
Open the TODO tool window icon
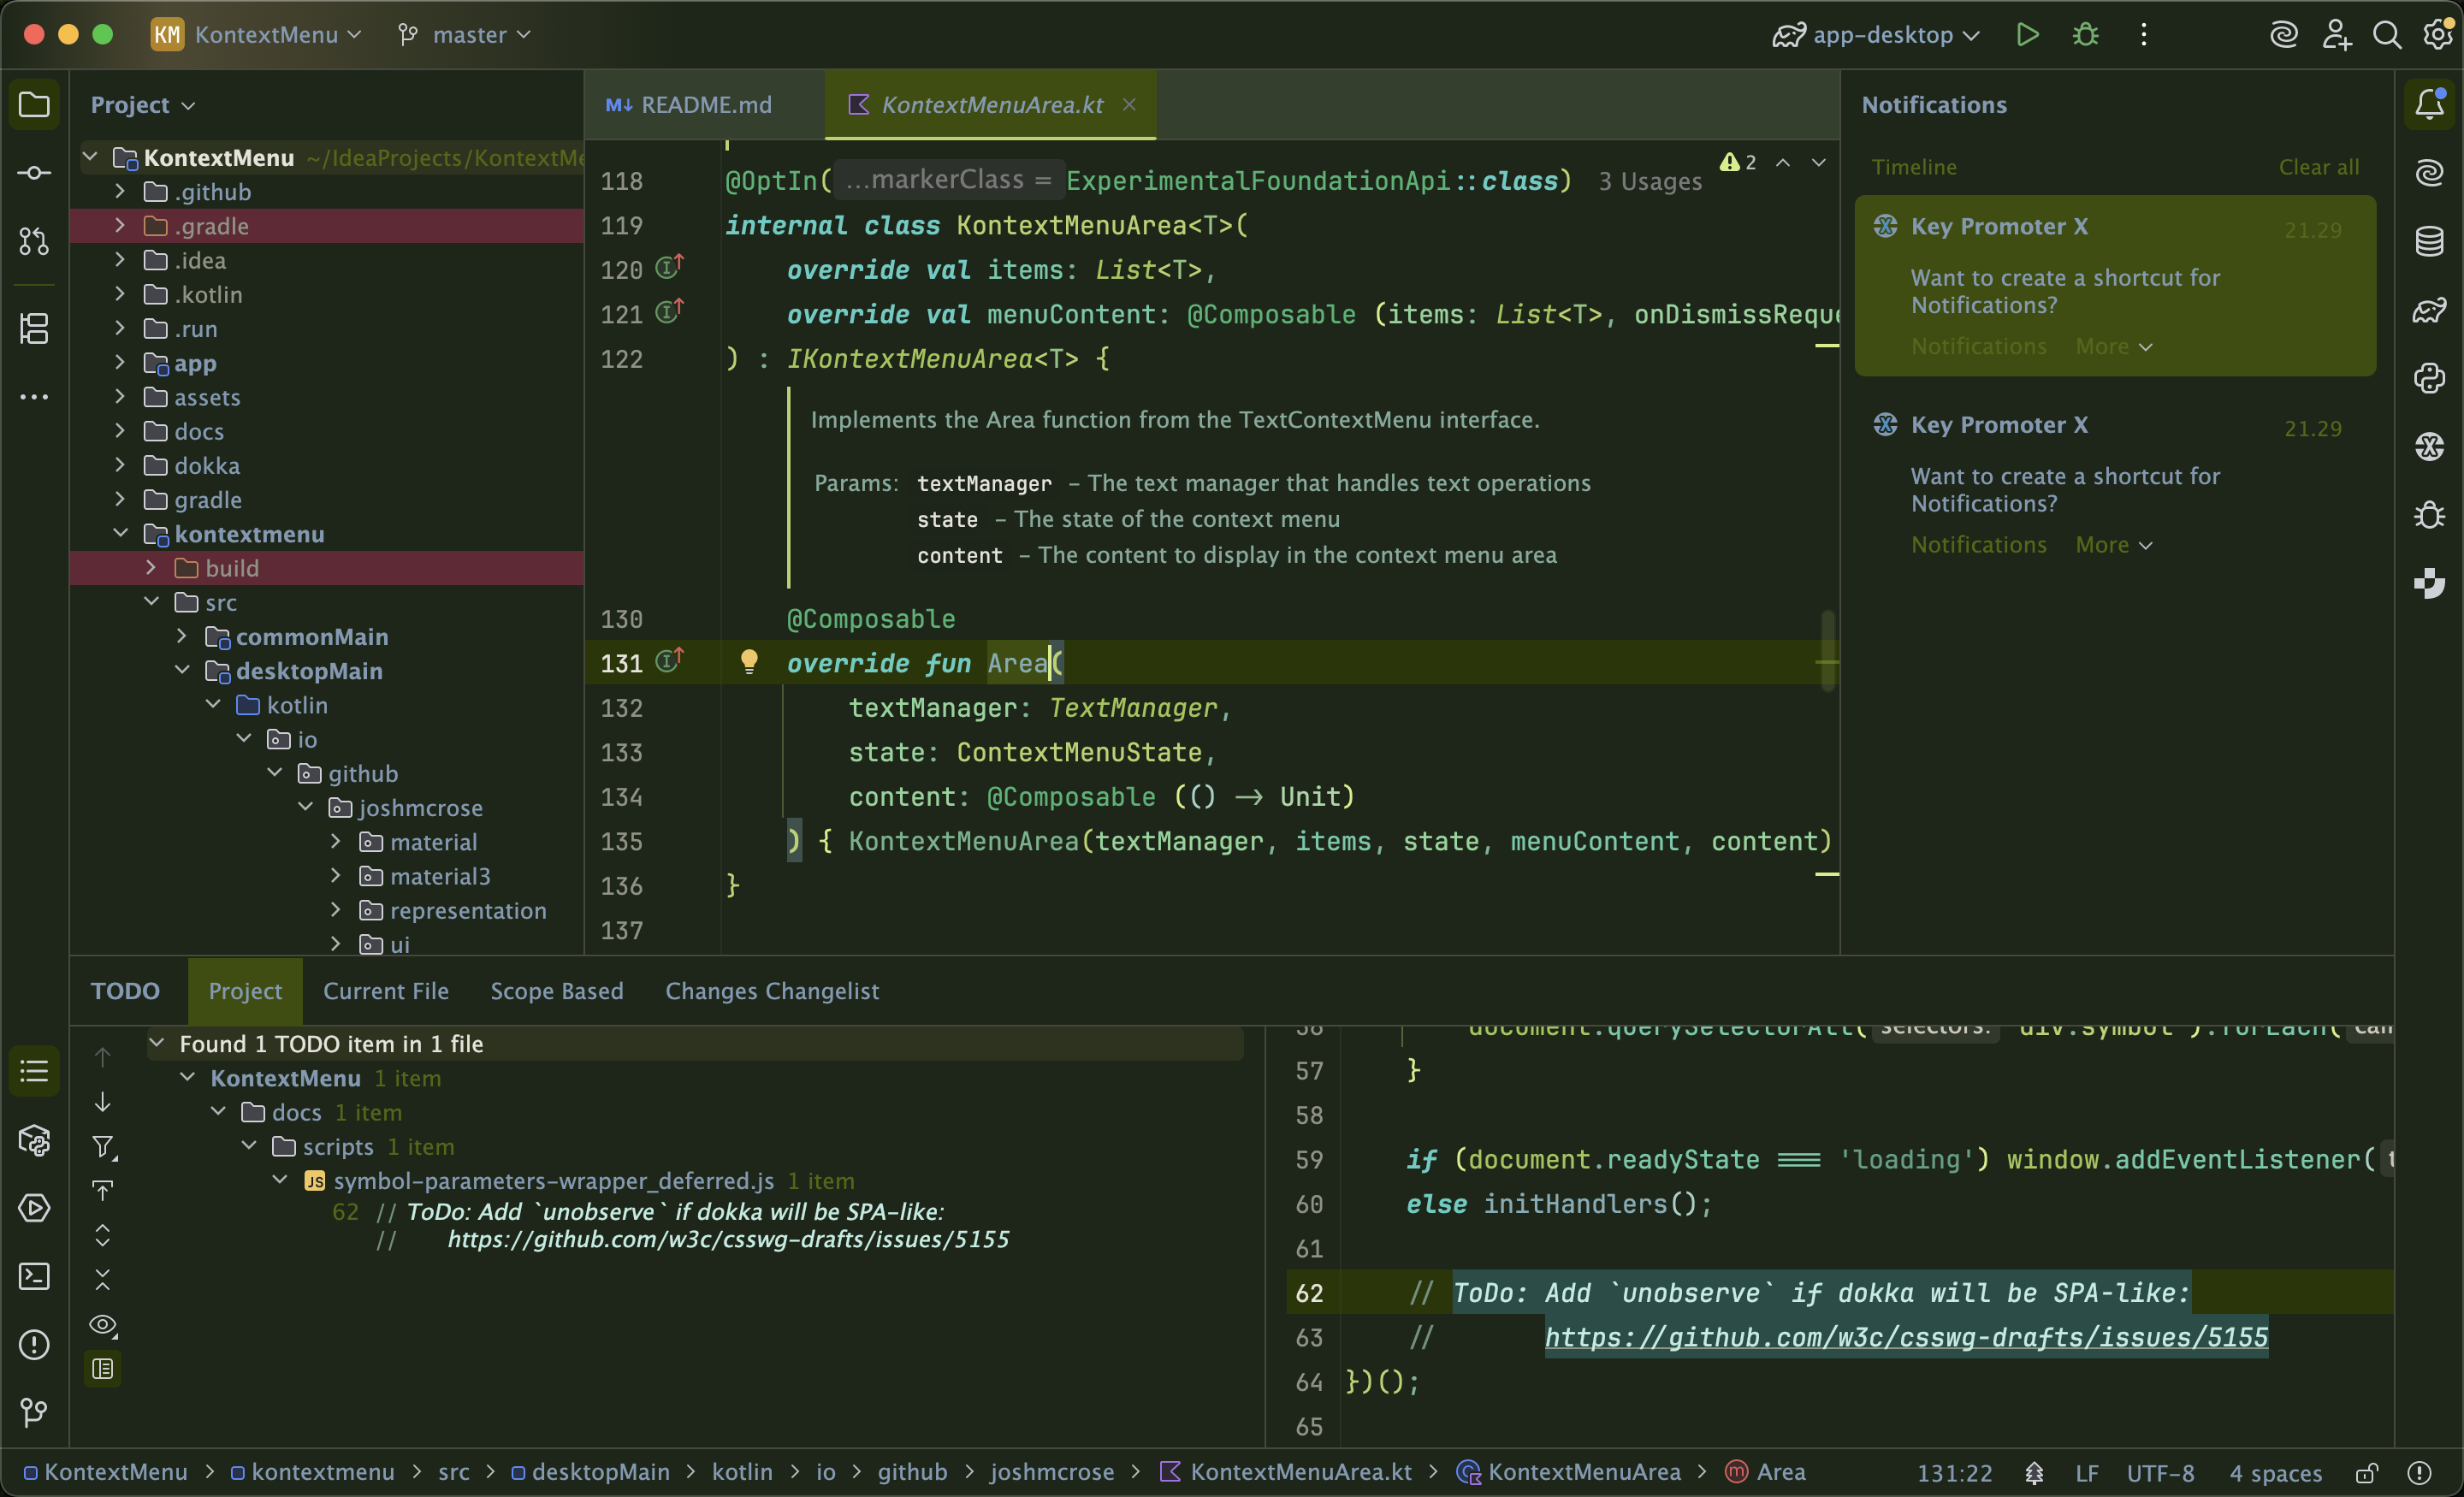[34, 1072]
